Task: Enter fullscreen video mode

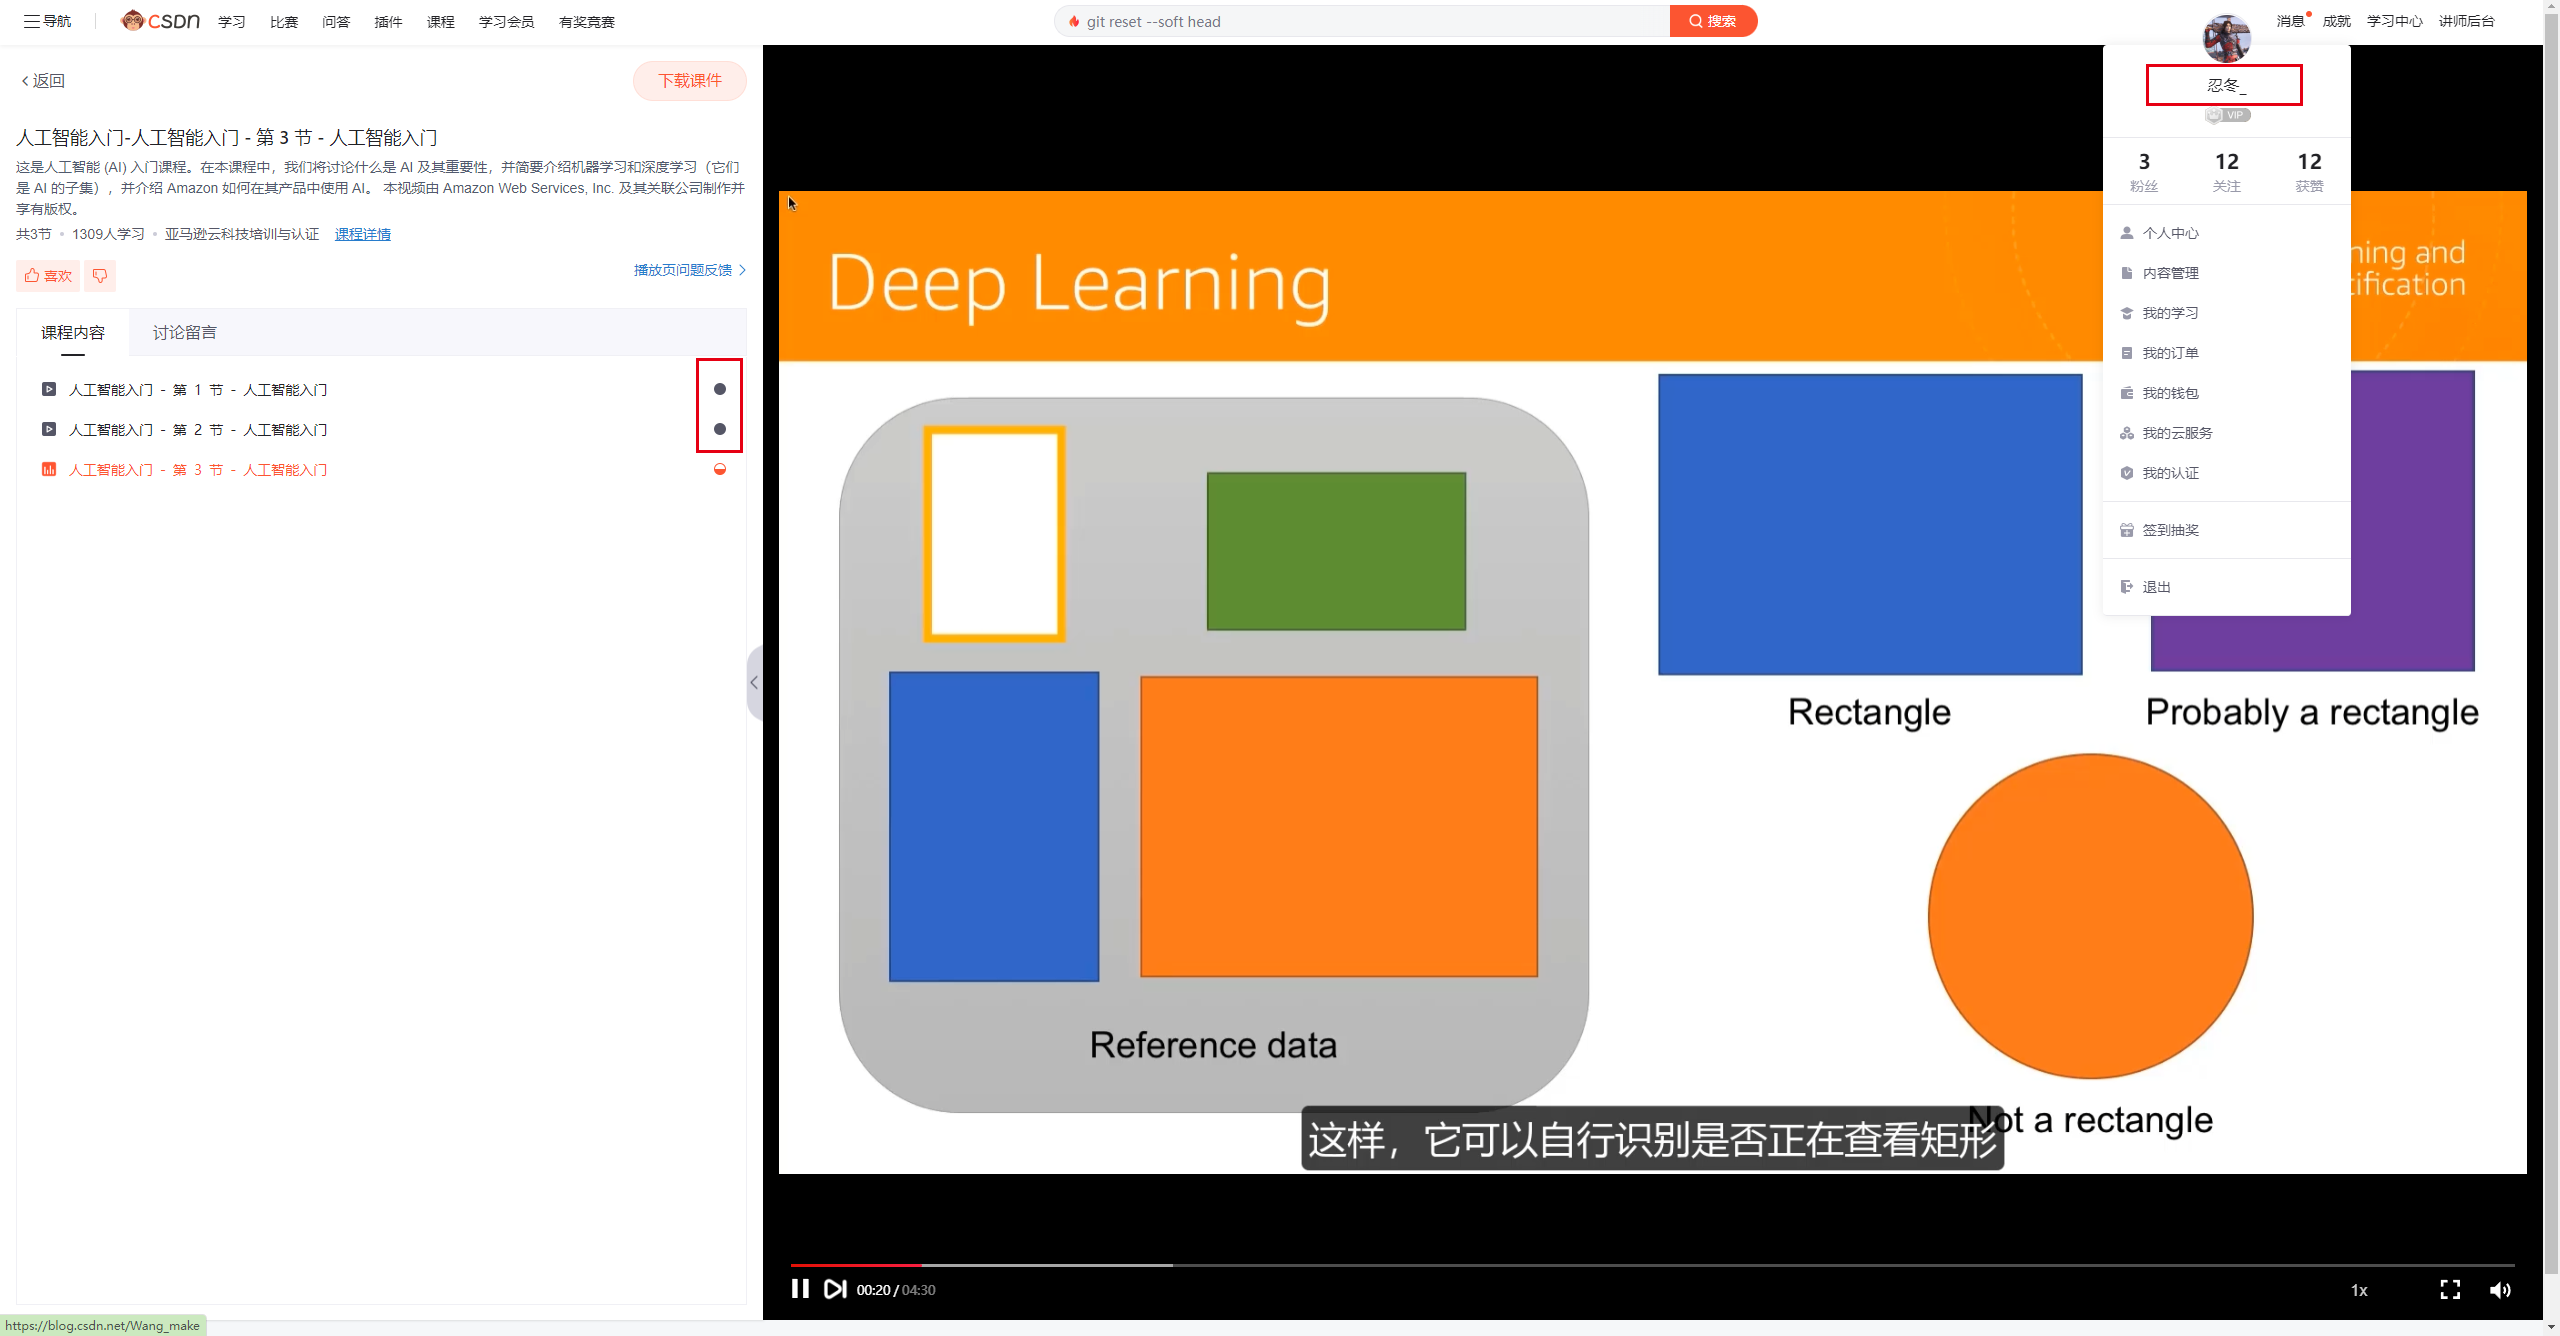Action: pyautogui.click(x=2449, y=1290)
